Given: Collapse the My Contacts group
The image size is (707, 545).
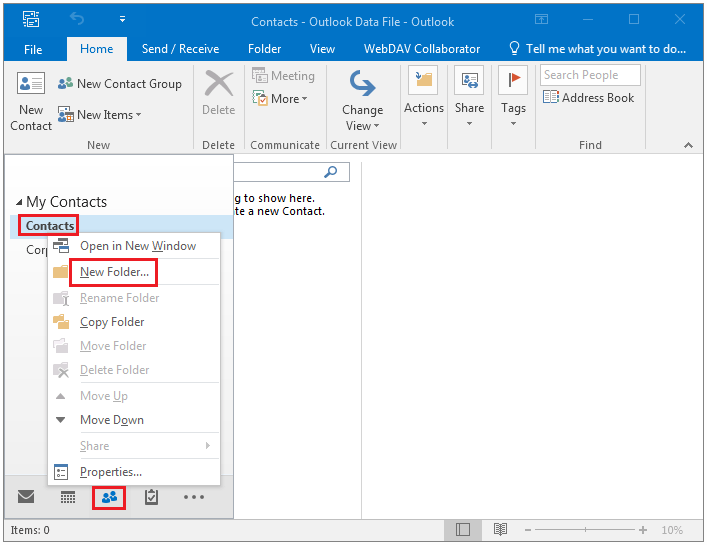Looking at the screenshot, I should pyautogui.click(x=19, y=202).
